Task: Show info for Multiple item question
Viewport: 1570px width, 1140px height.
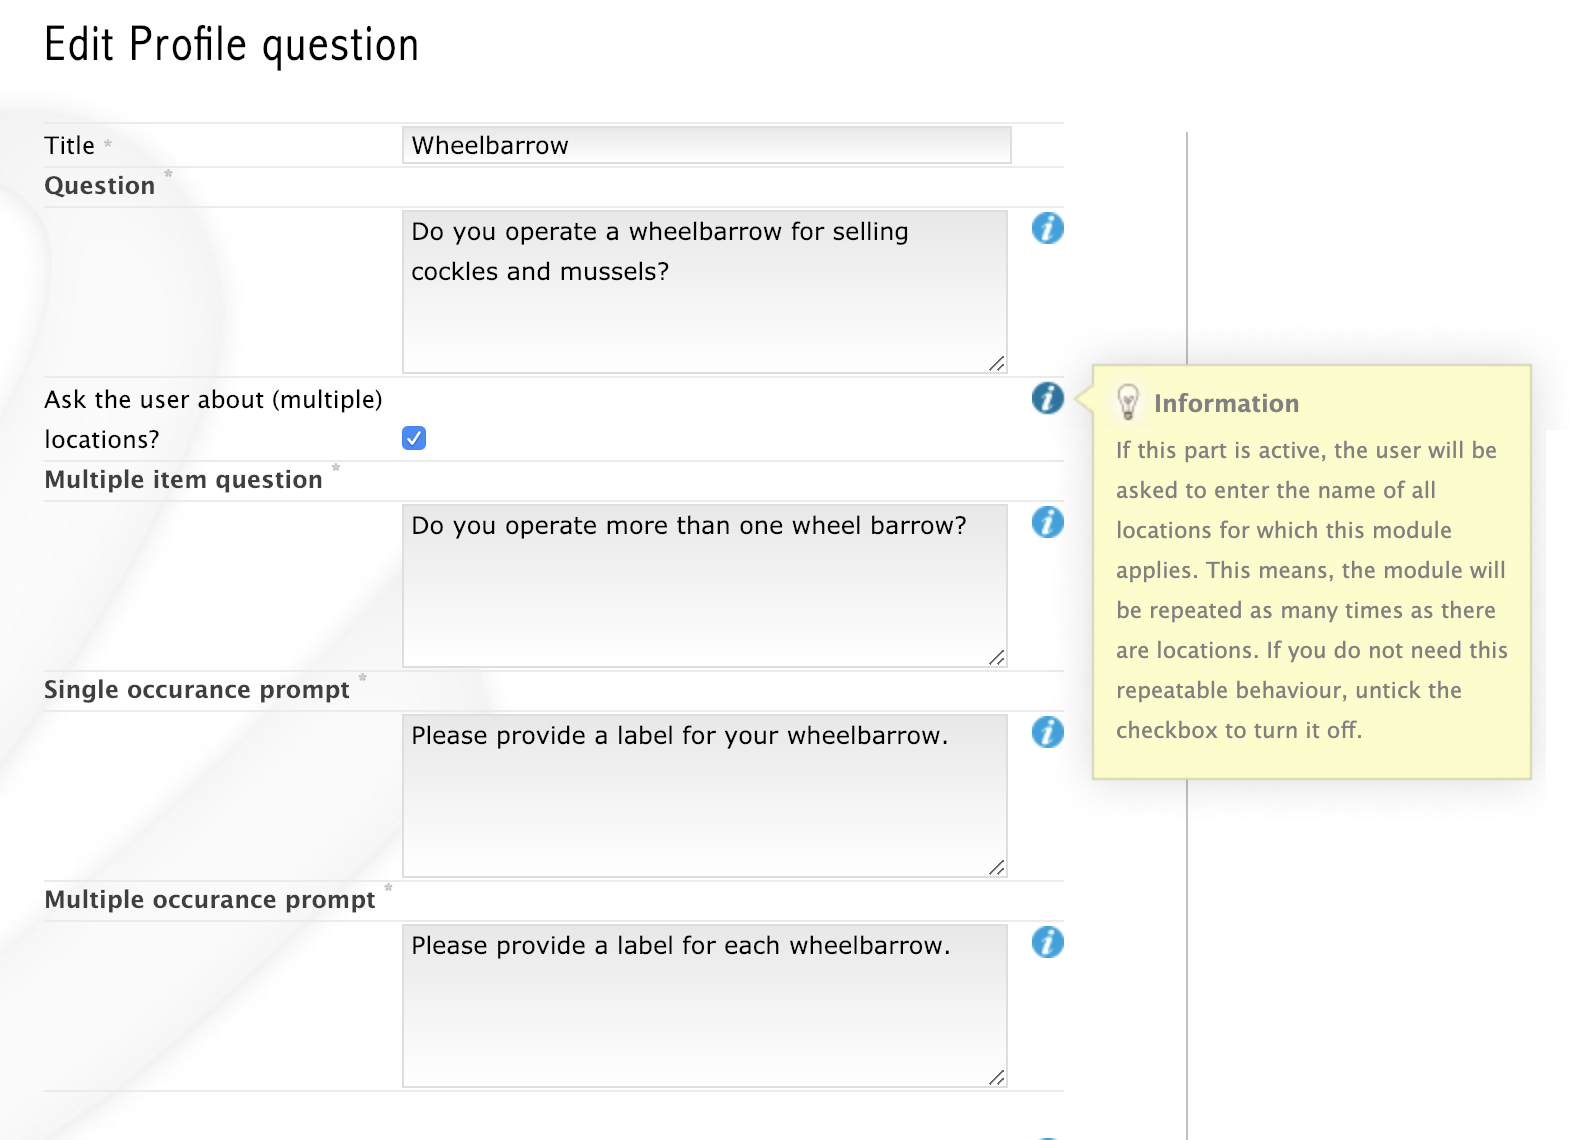Action: 1047,522
